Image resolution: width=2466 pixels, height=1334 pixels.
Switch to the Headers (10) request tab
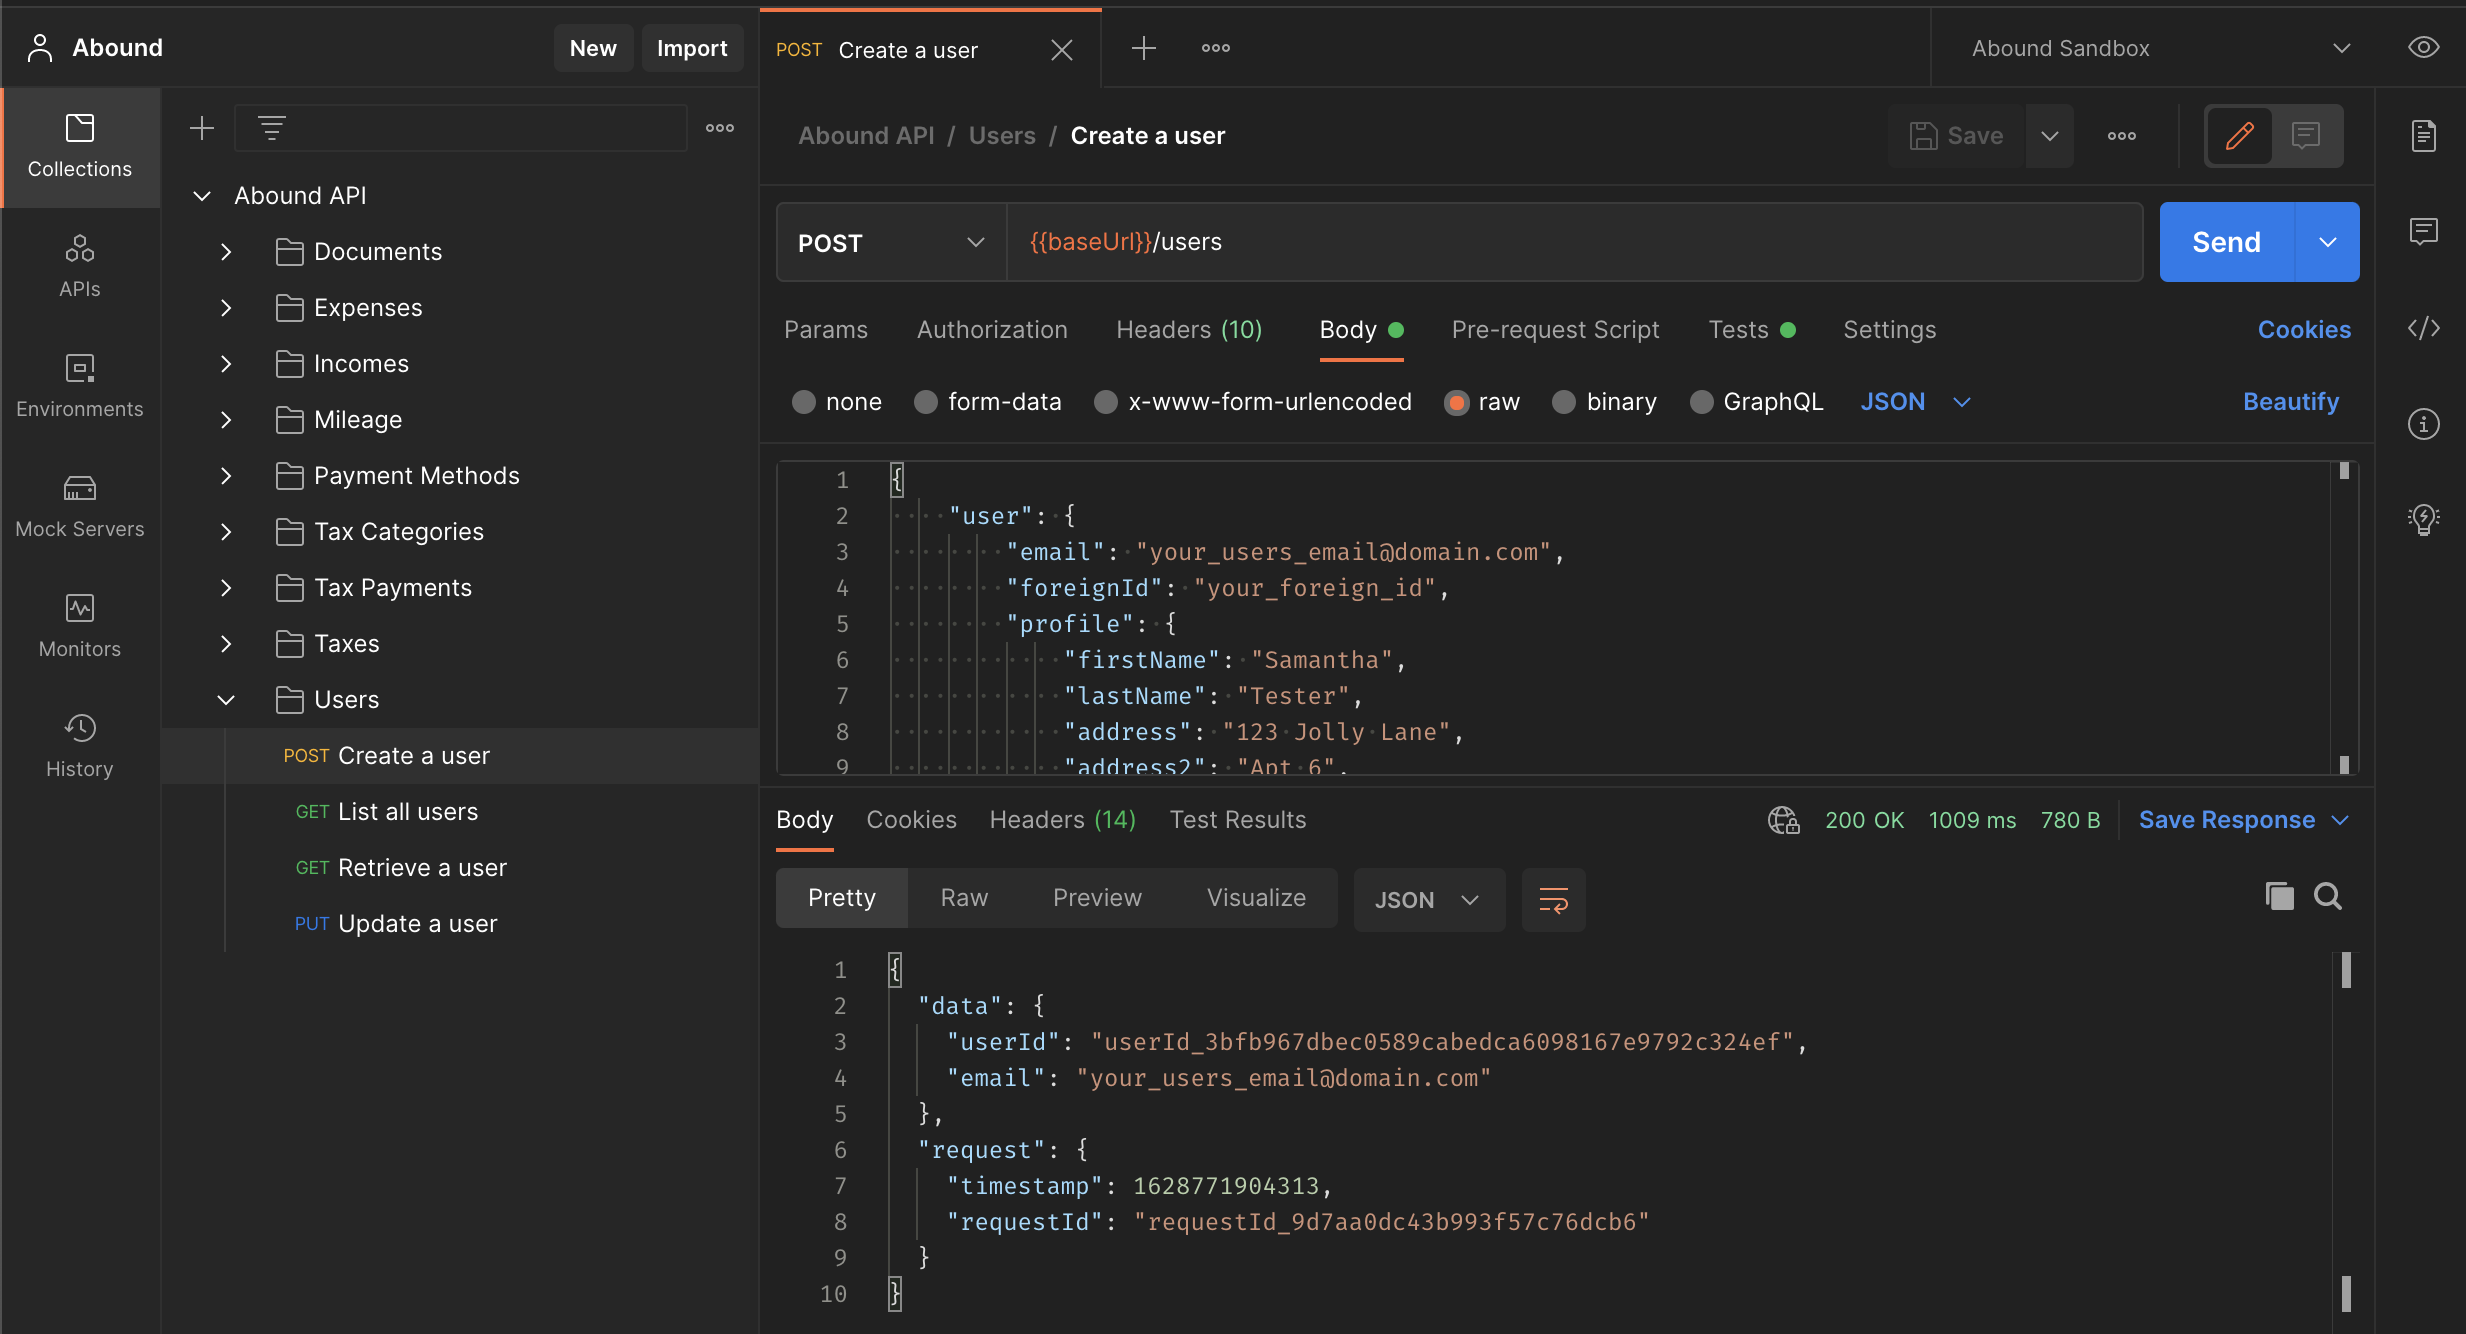pyautogui.click(x=1190, y=330)
